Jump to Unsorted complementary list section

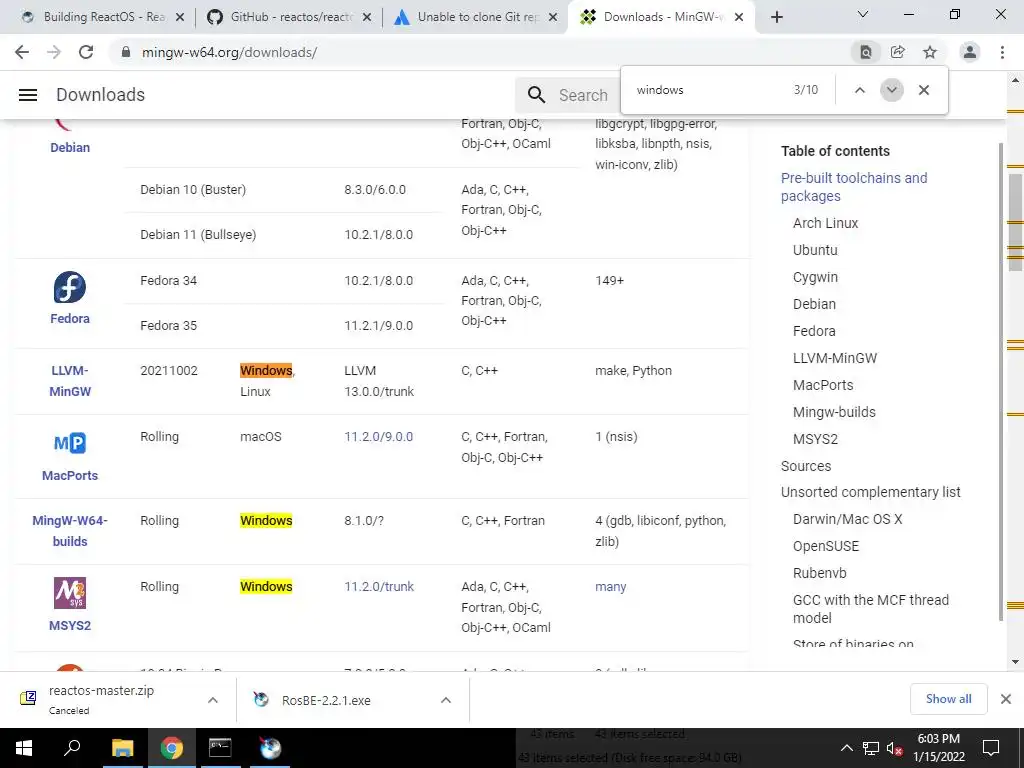(871, 492)
